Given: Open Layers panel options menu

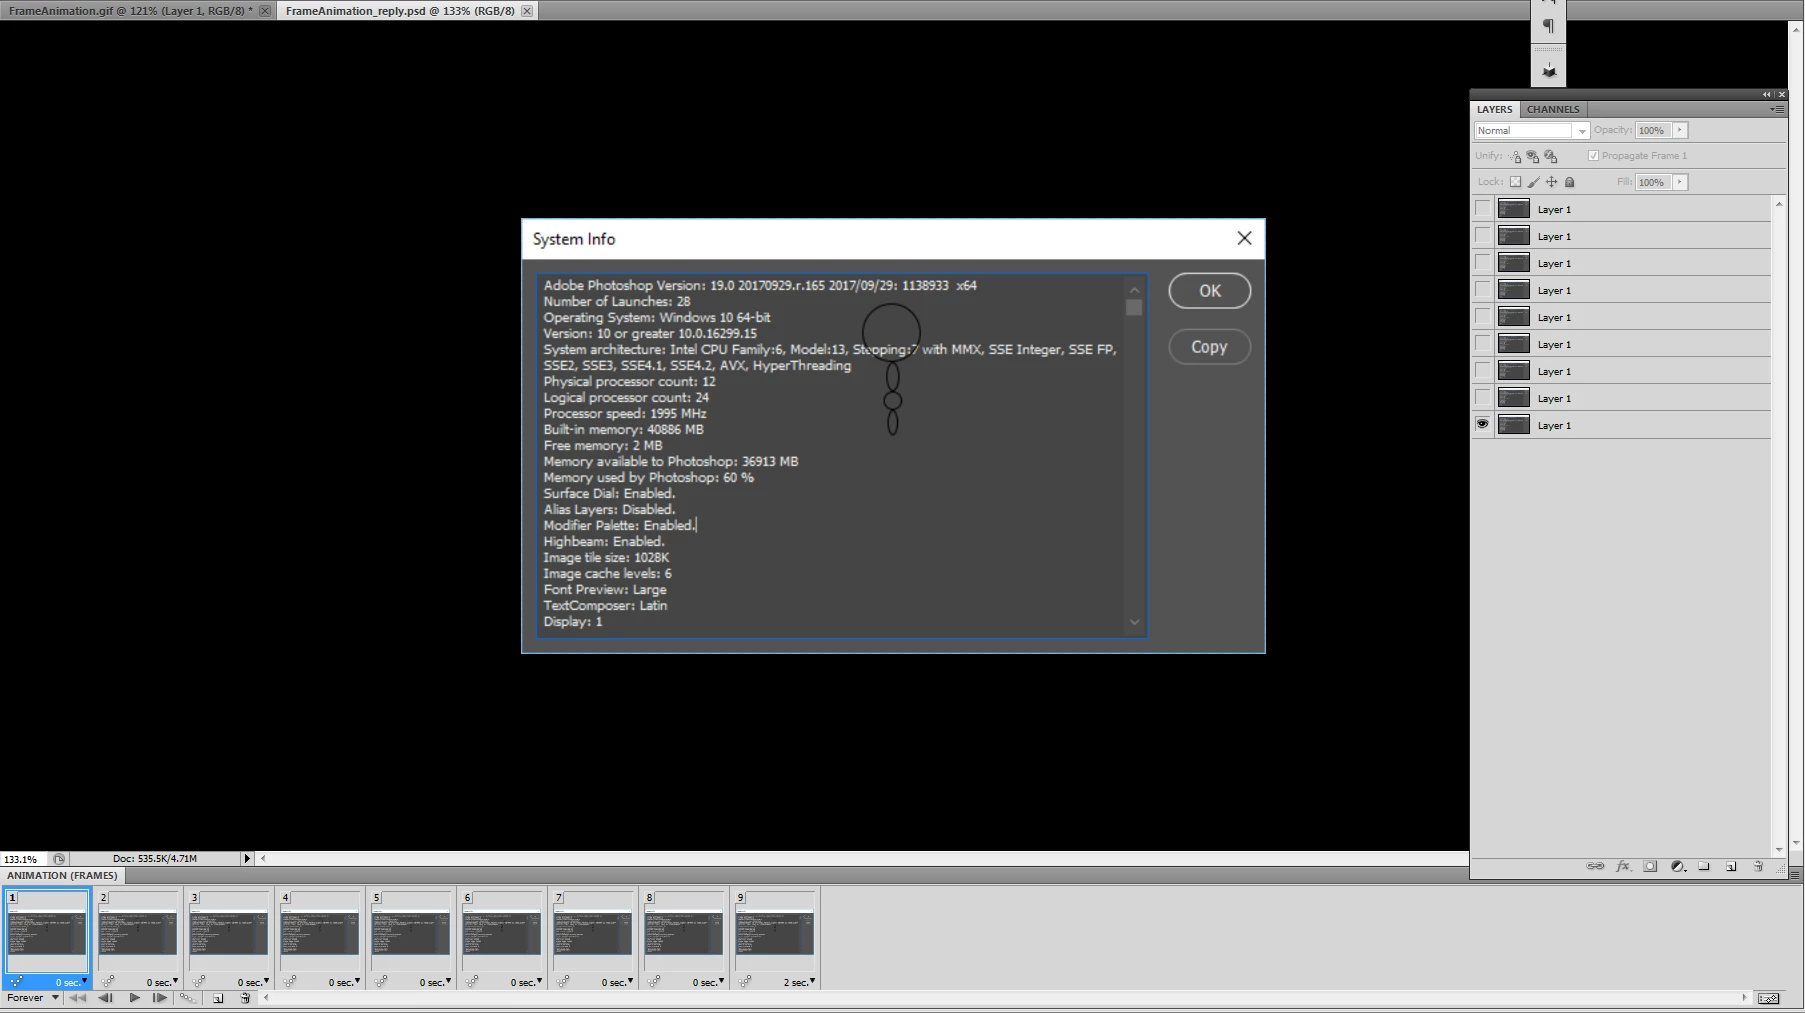Looking at the screenshot, I should (1777, 109).
